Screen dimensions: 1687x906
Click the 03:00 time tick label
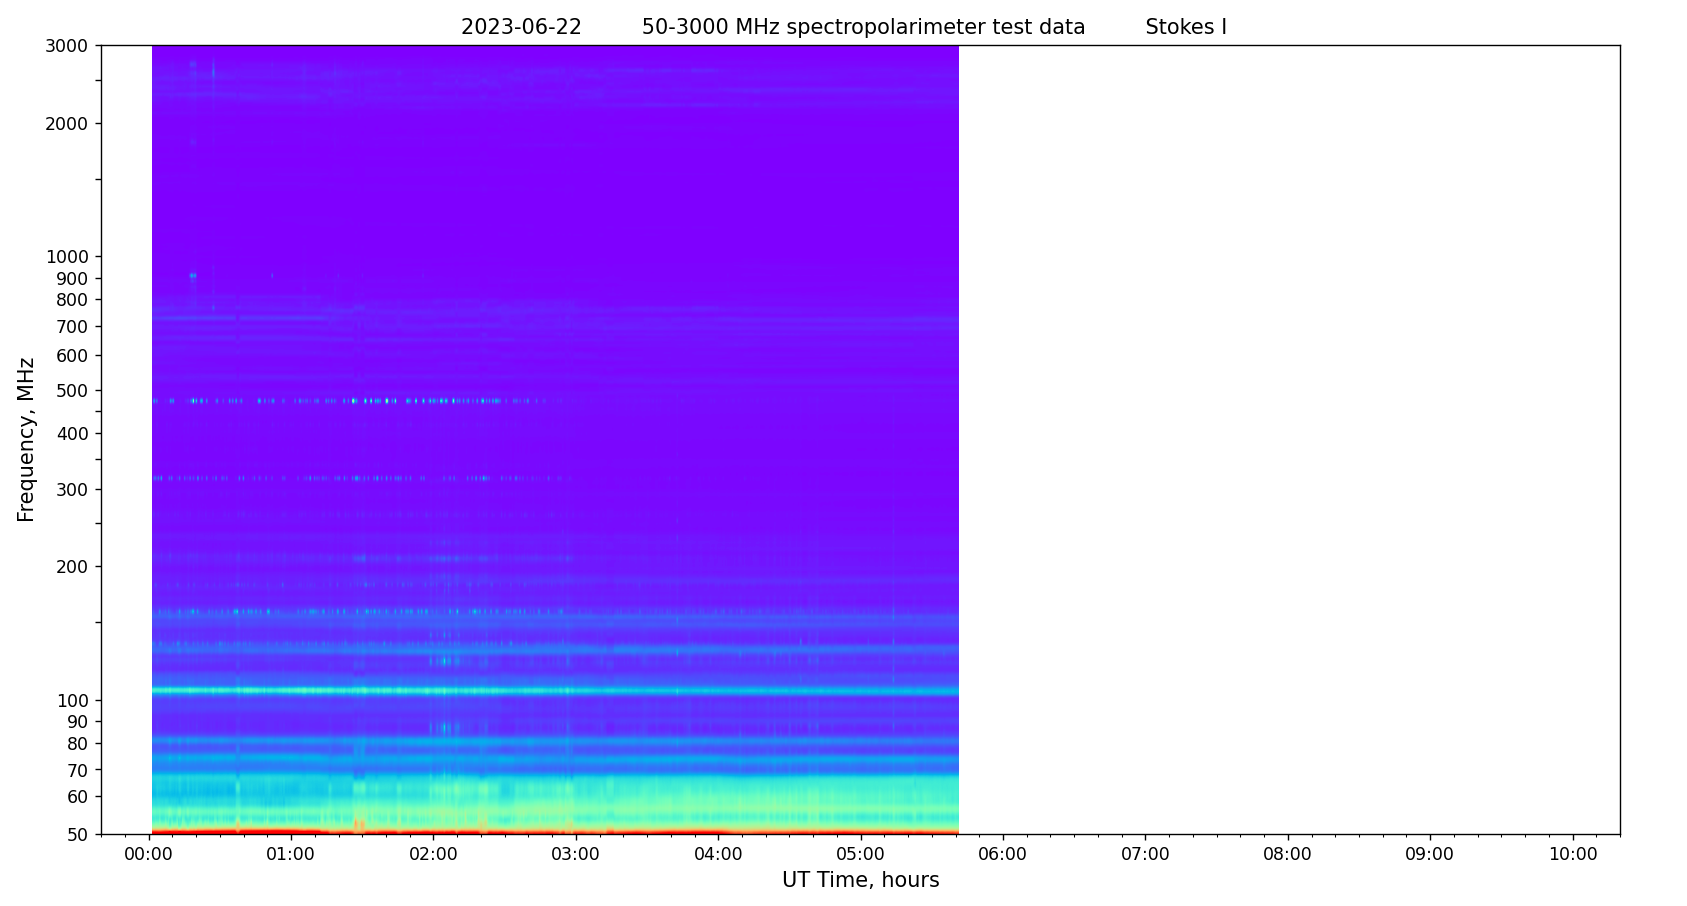[576, 854]
